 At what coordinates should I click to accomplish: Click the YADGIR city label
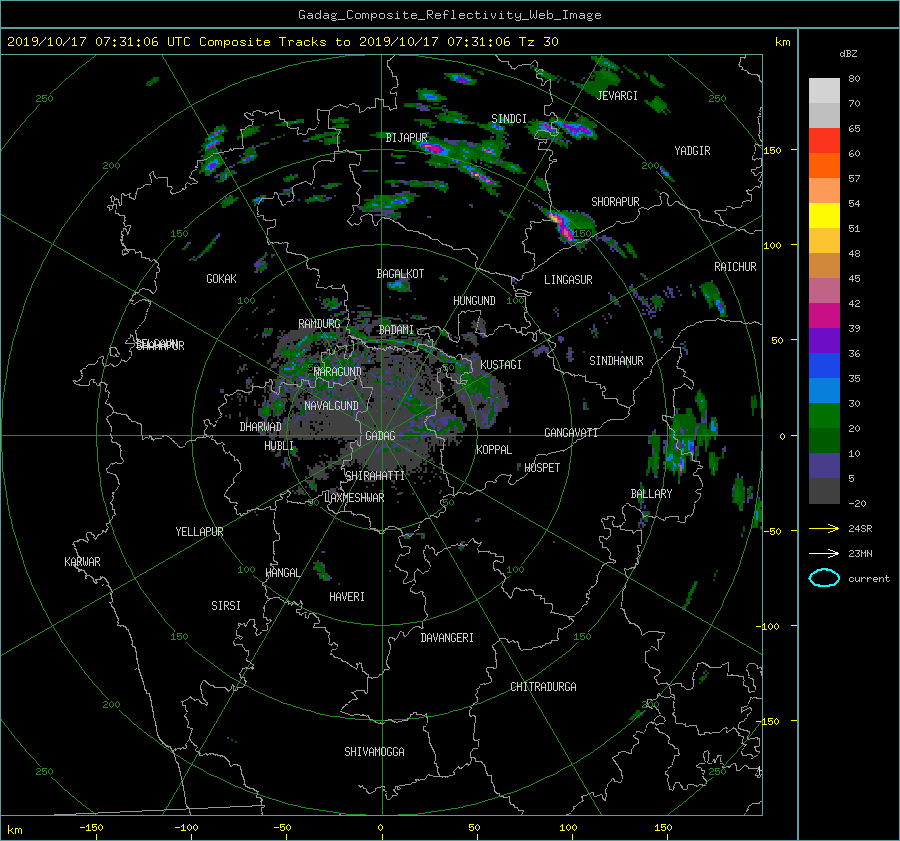[x=692, y=151]
